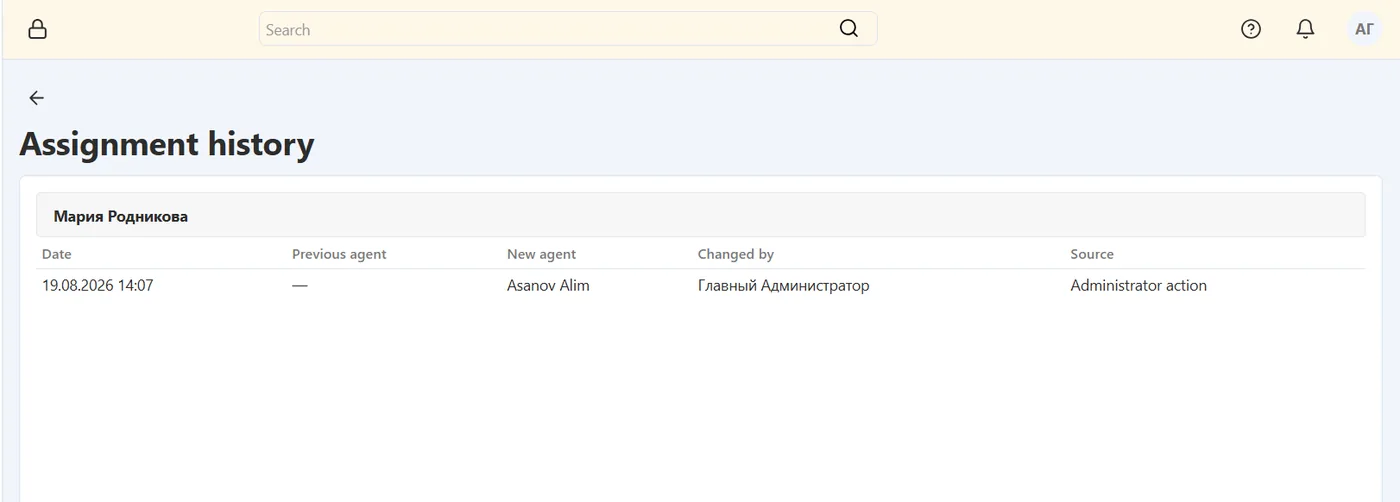Open the notifications bell
Screen dimensions: 1400x502
coord(1305,29)
